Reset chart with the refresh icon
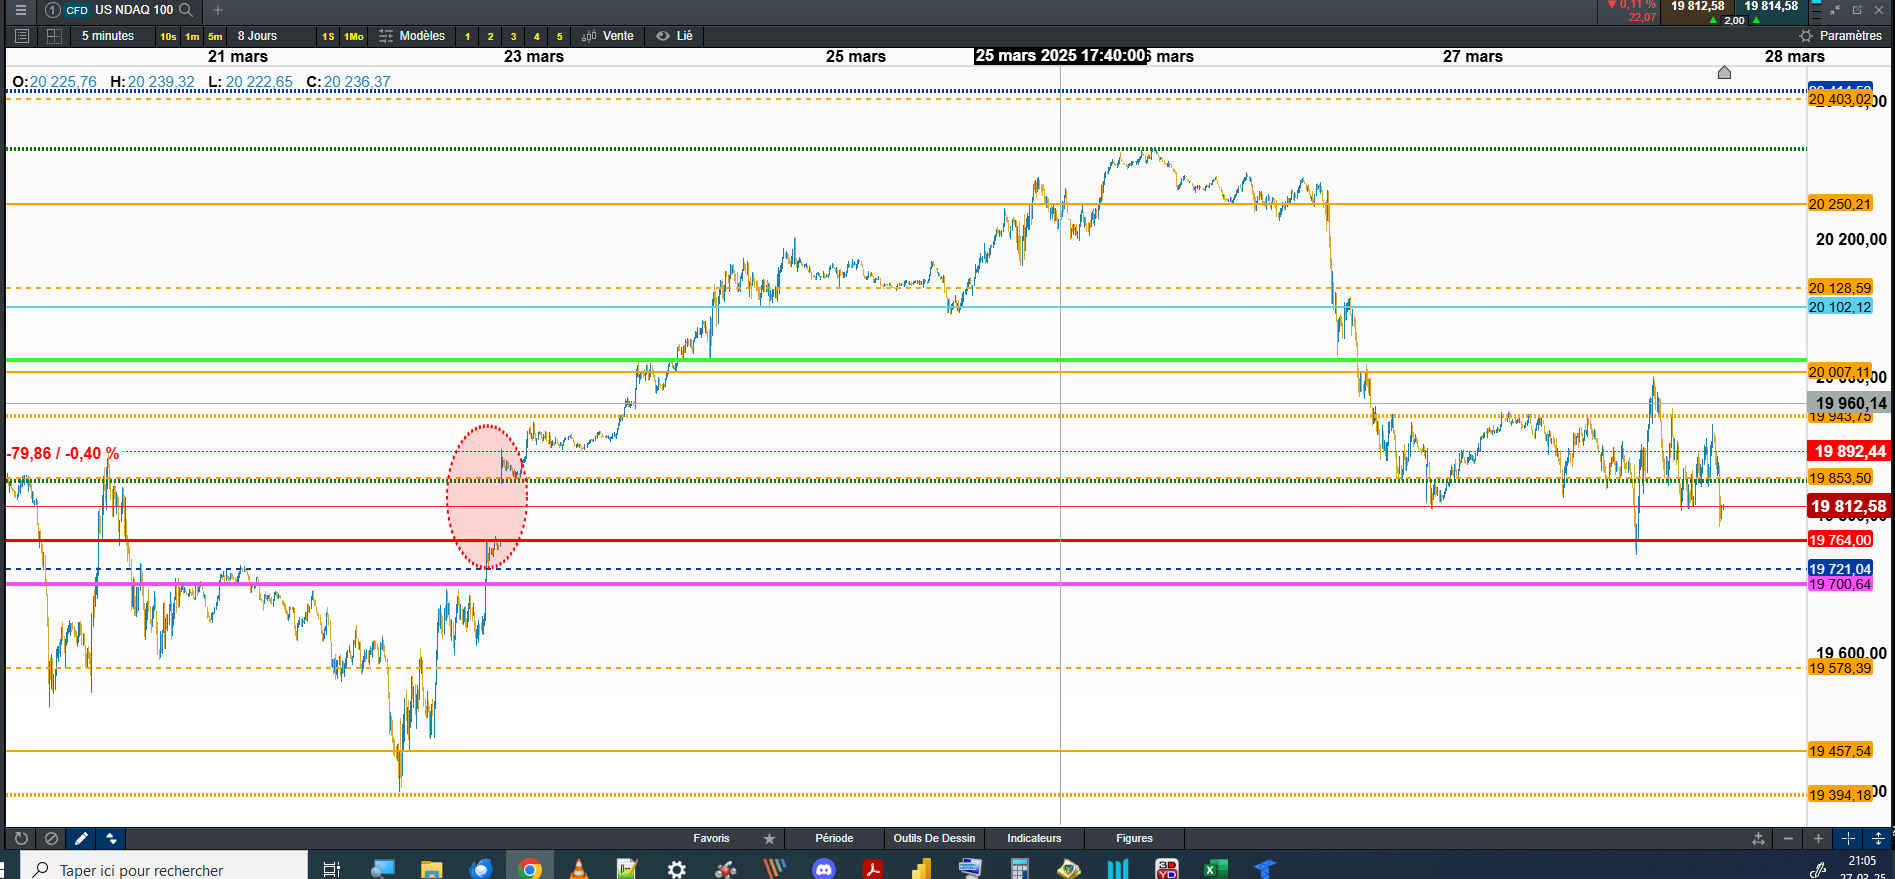Viewport: 1895px width, 879px height. pyautogui.click(x=21, y=839)
